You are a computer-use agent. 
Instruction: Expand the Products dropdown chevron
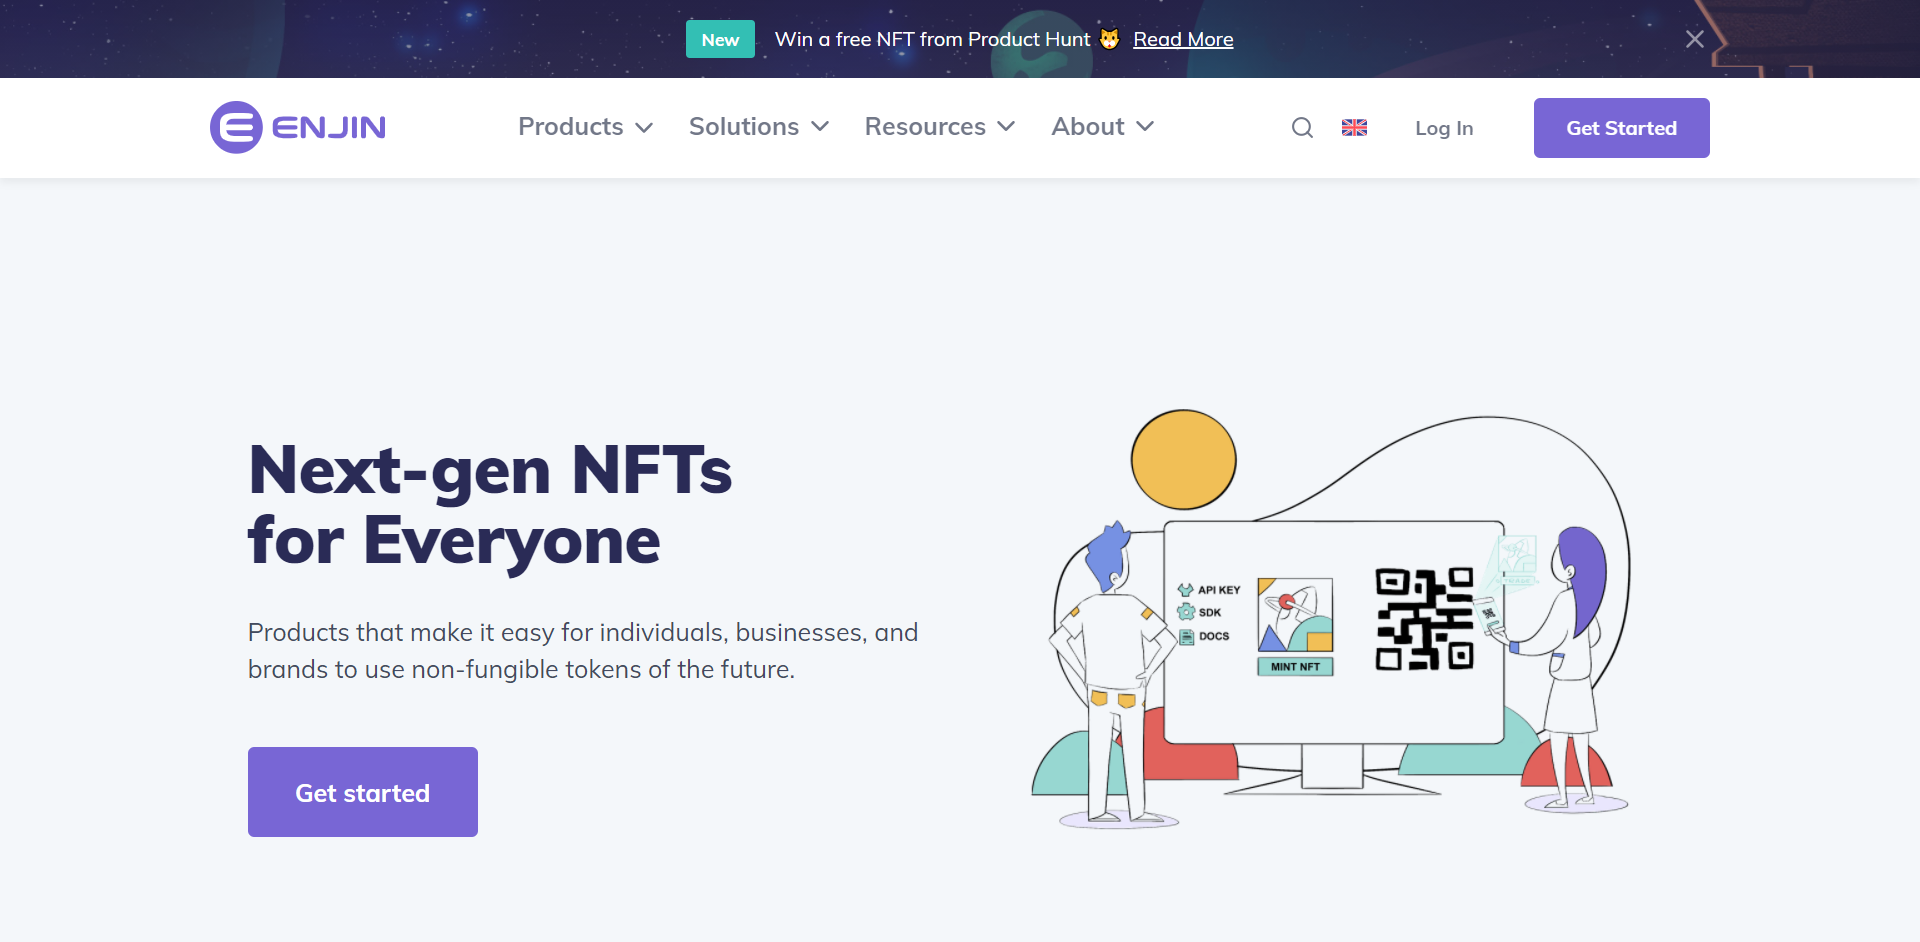tap(645, 128)
